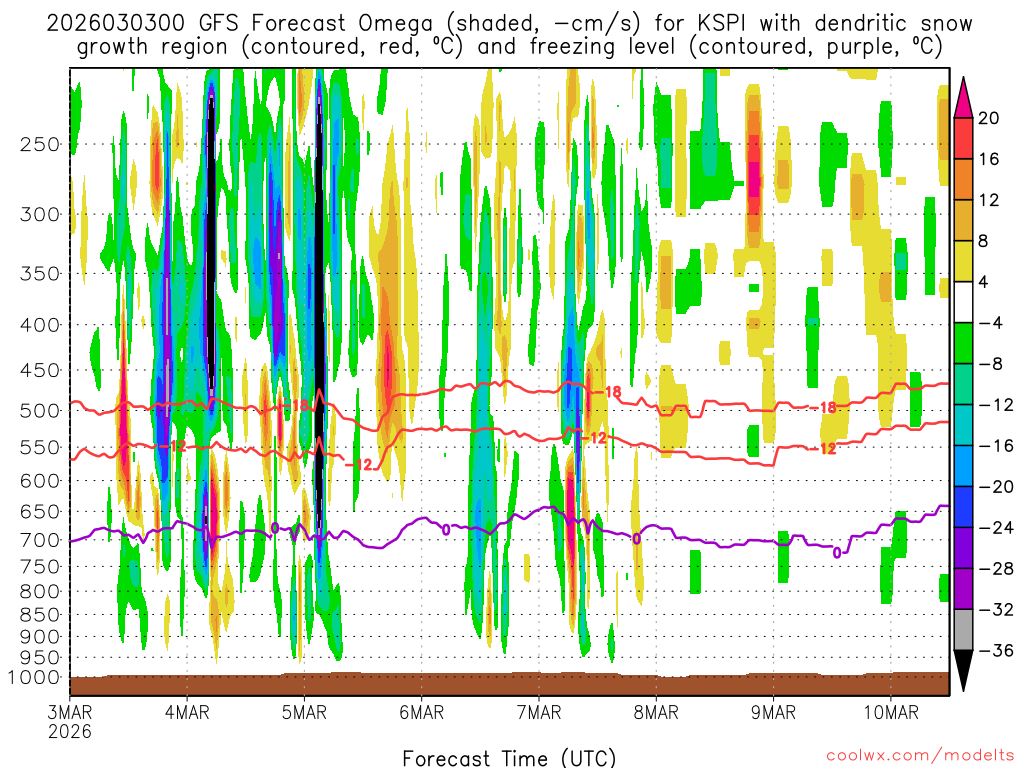1024x768 pixels.
Task: Click the black down-arrow at the colorbar bottom
Action: point(964,670)
